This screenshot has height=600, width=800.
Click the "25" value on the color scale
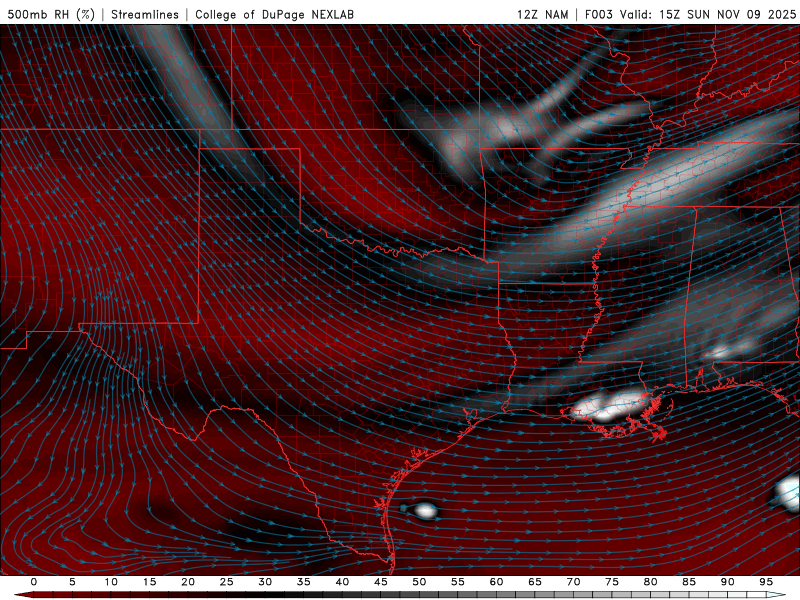(x=227, y=582)
